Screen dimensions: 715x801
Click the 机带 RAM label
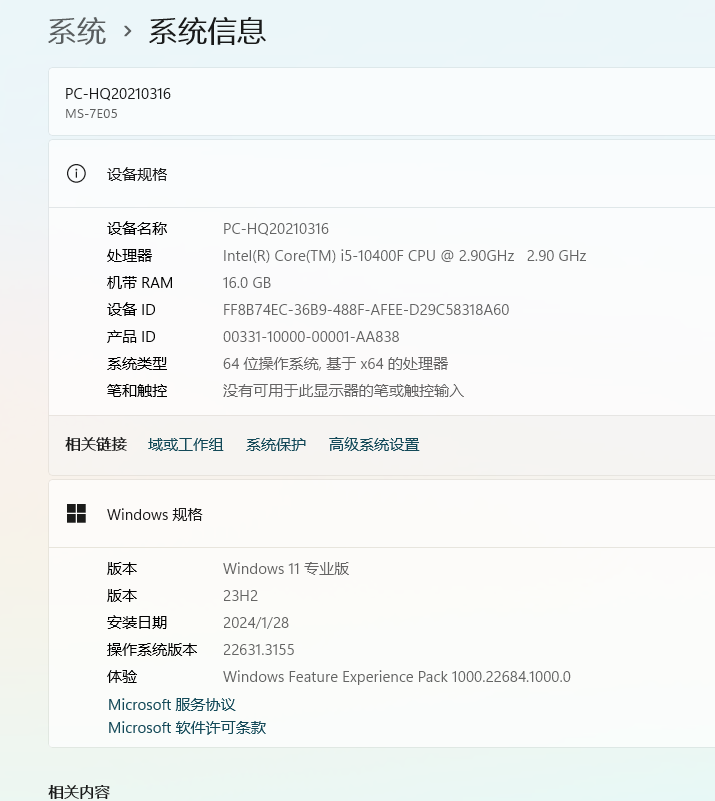click(x=140, y=282)
